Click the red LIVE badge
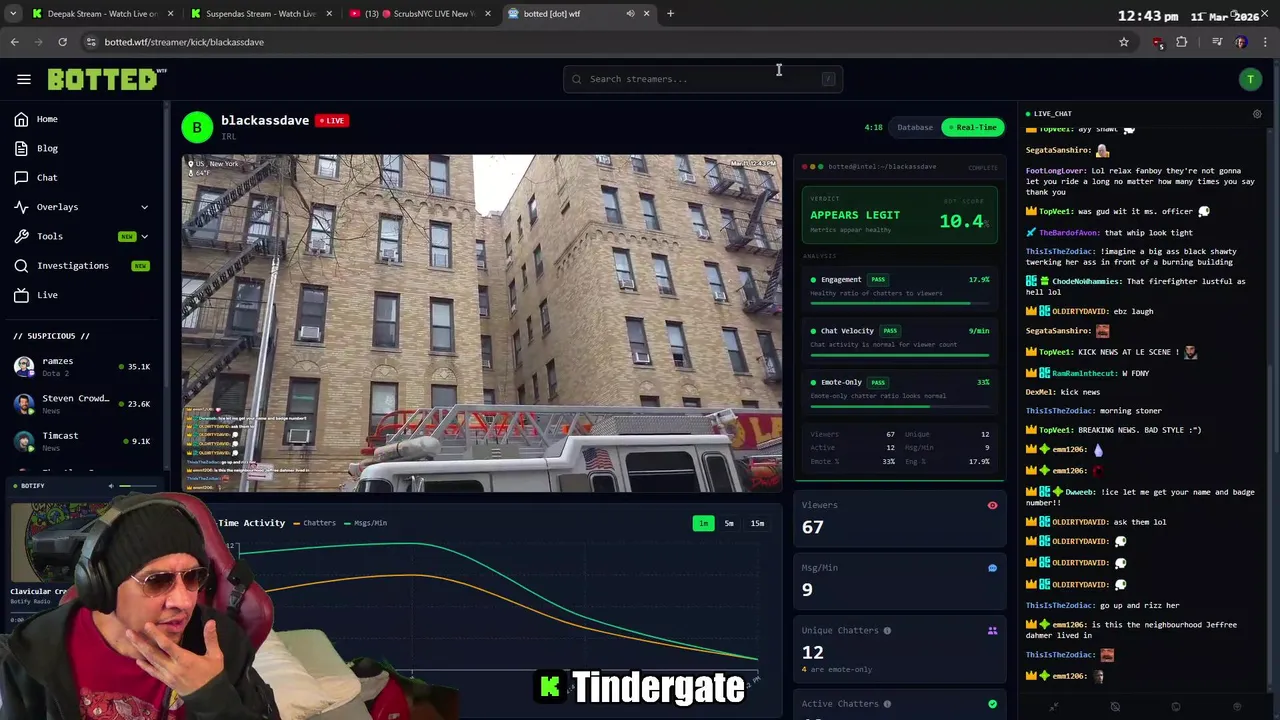Viewport: 1280px width, 720px height. 331,121
